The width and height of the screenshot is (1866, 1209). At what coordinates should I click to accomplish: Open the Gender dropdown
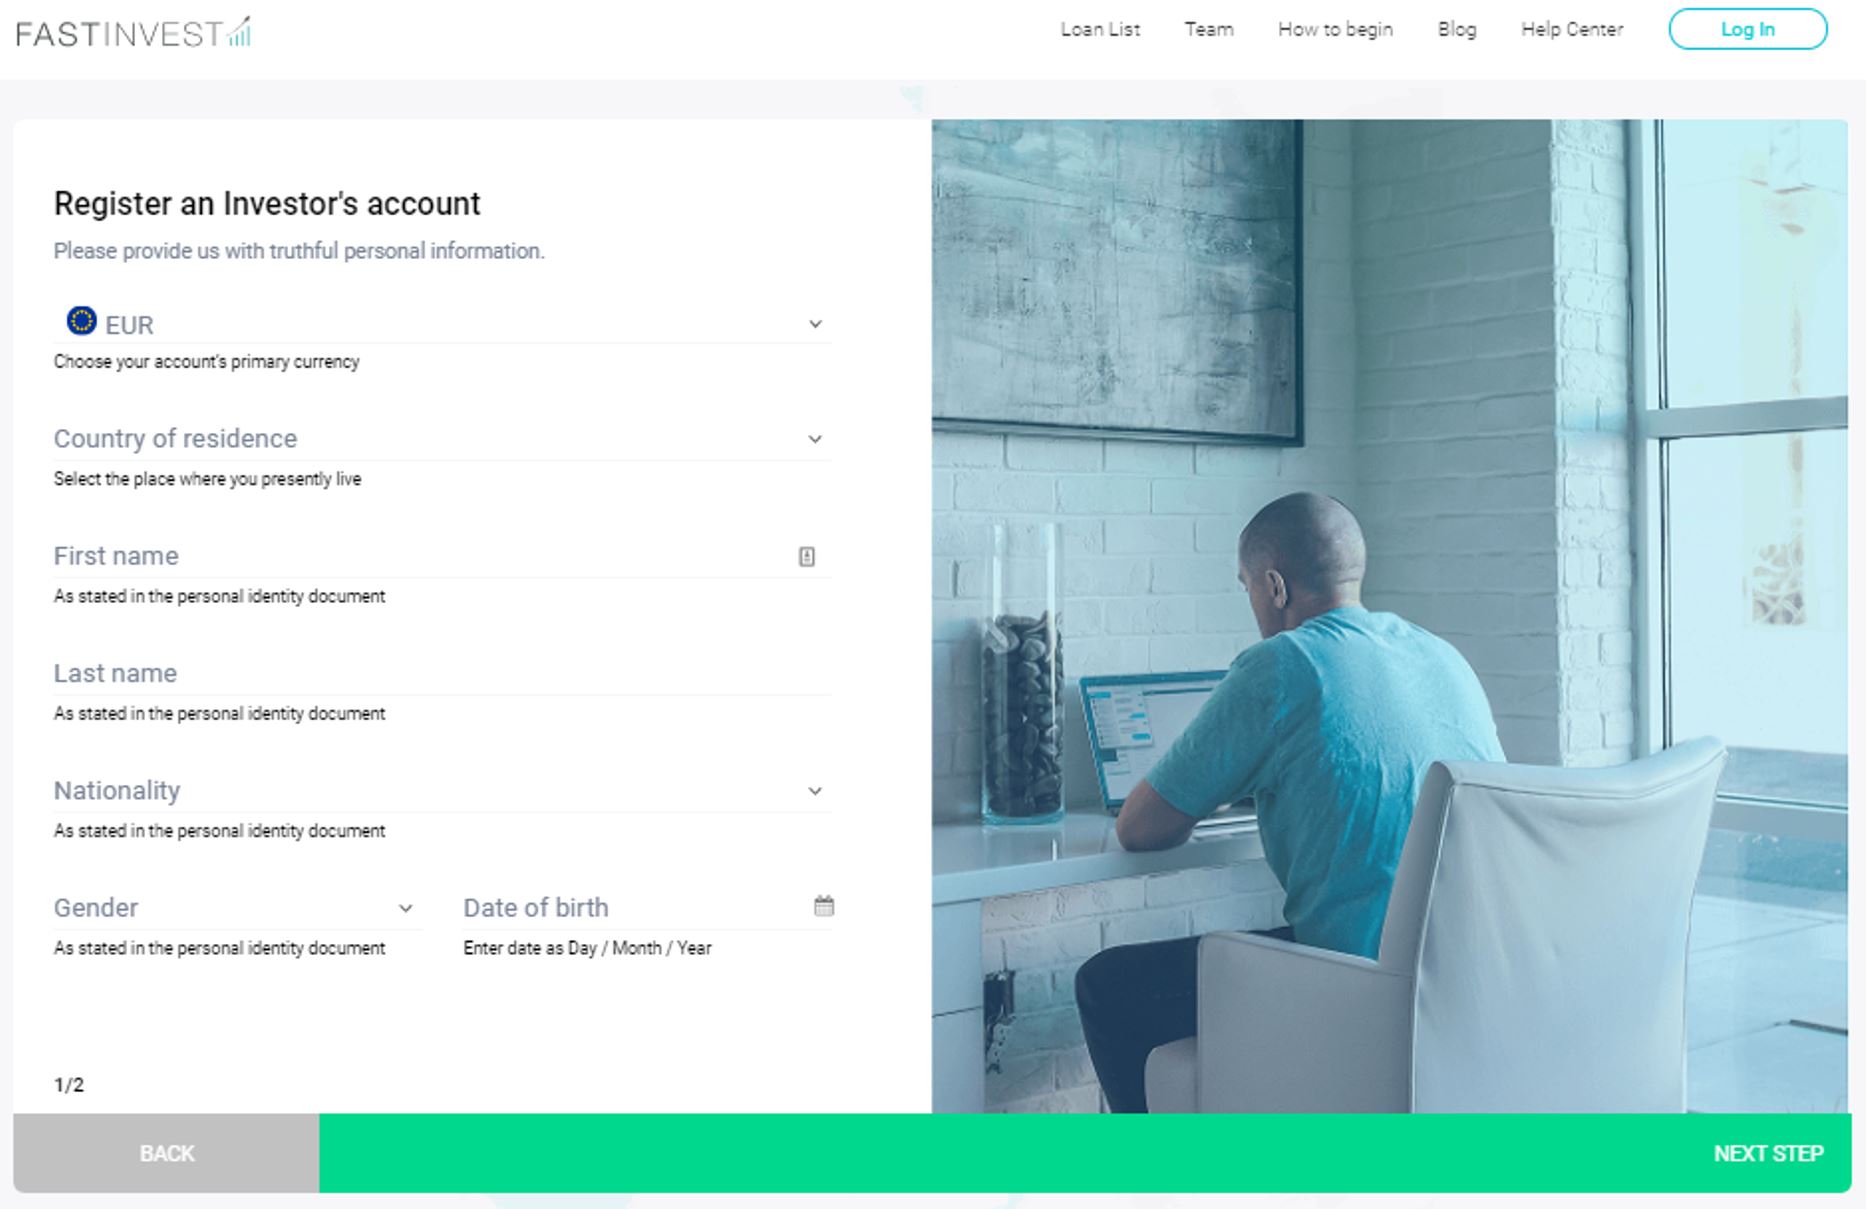click(236, 908)
